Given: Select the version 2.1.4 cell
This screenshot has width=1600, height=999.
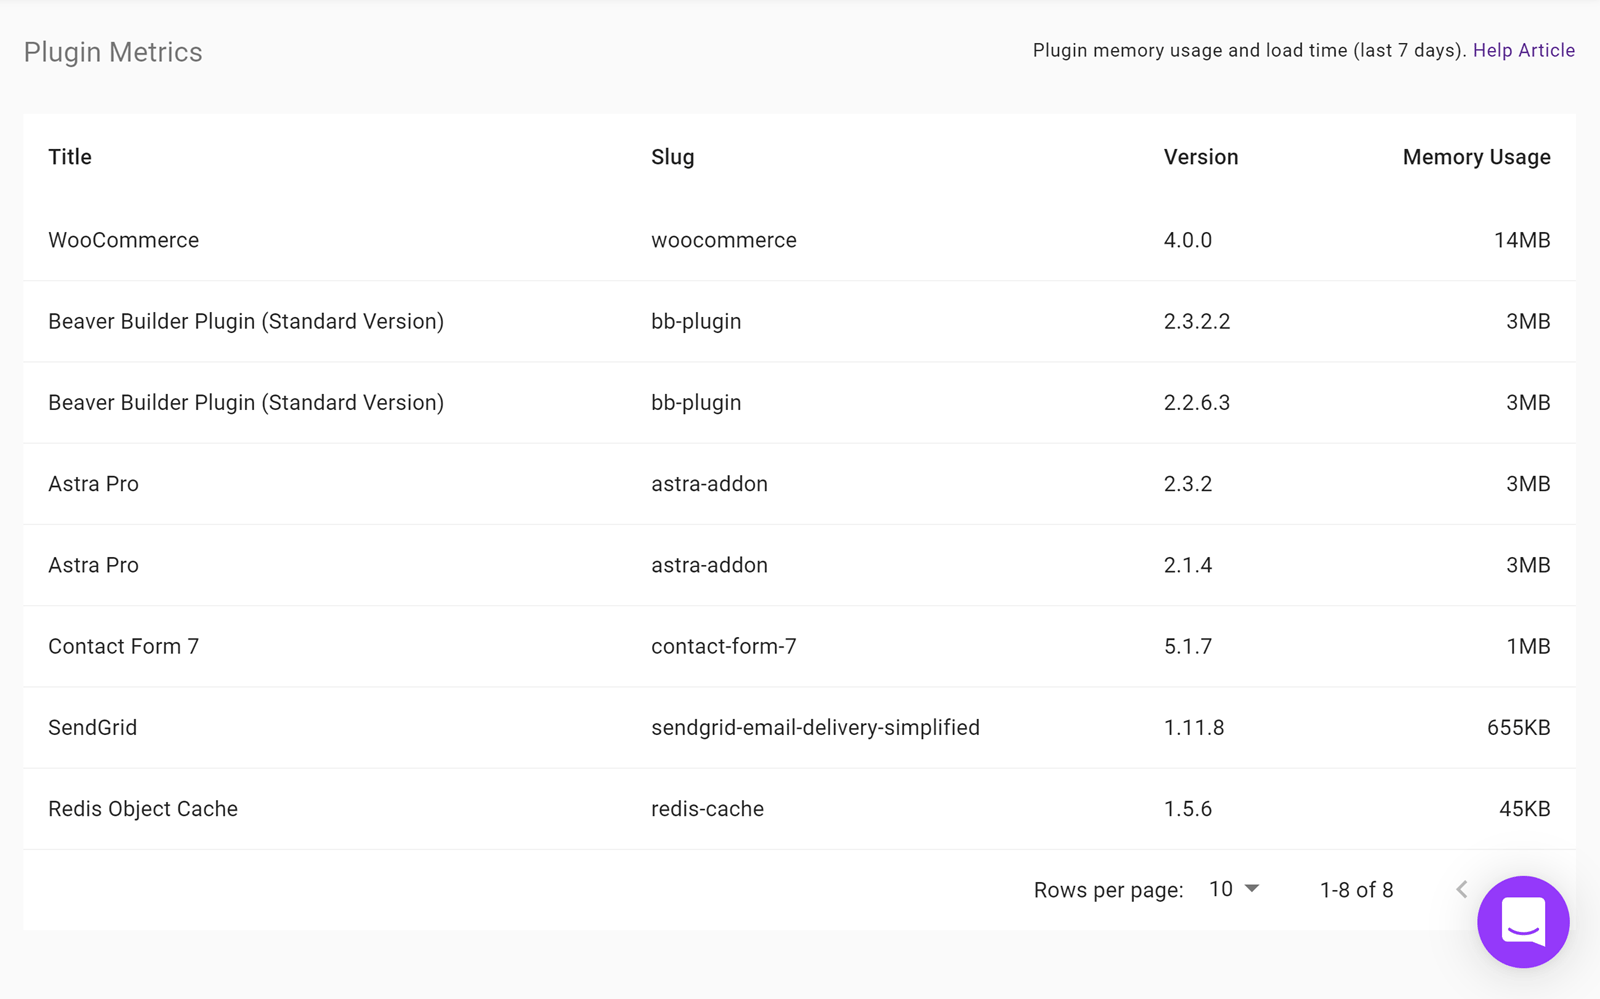Looking at the screenshot, I should pos(1188,565).
